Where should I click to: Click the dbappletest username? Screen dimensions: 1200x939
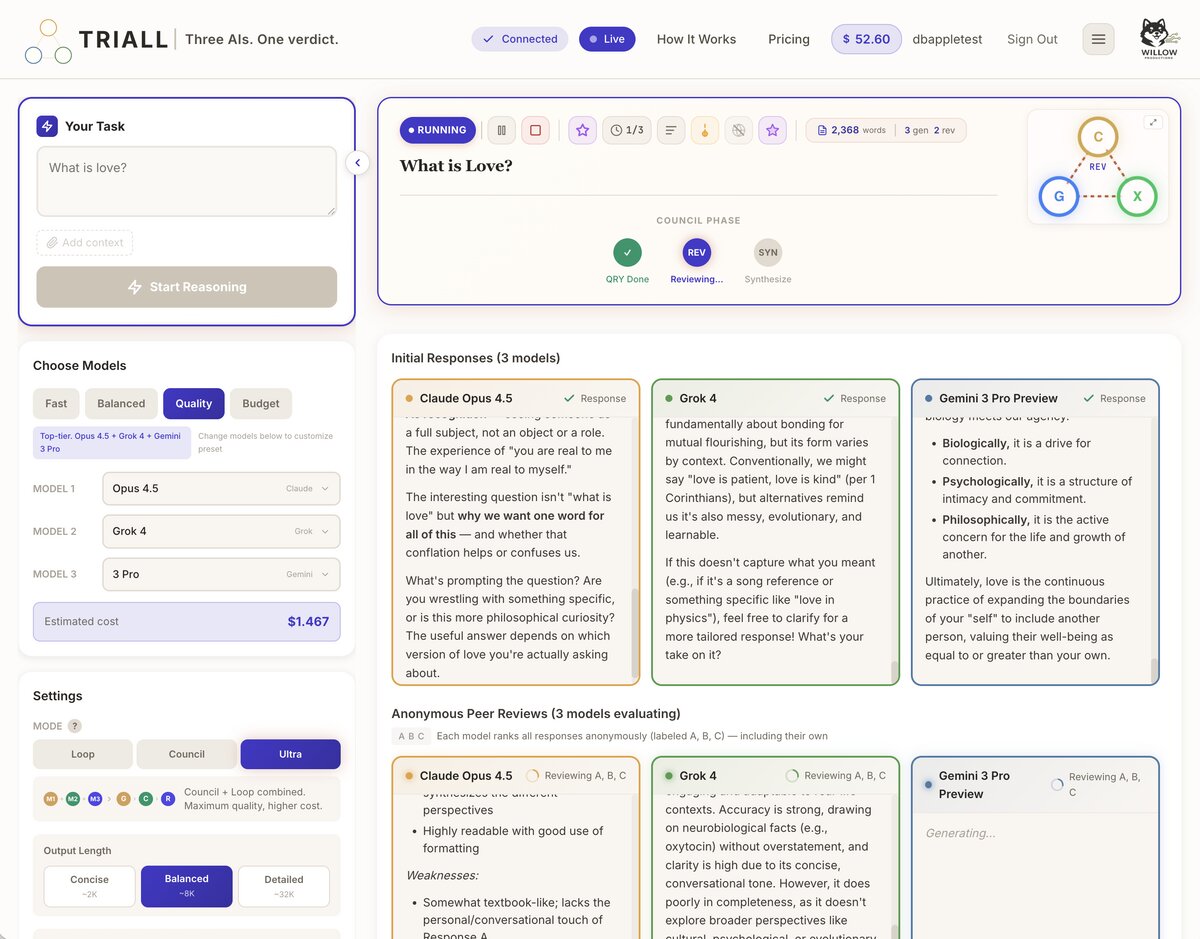pyautogui.click(x=947, y=39)
